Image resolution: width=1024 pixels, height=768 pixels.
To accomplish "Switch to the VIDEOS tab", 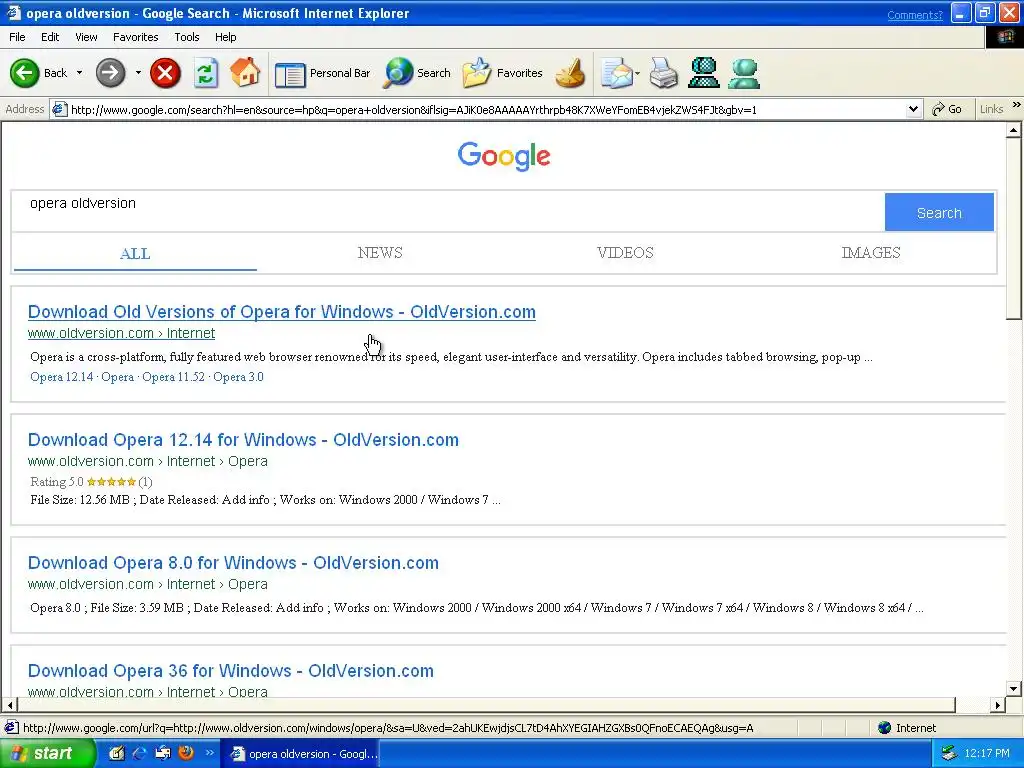I will point(625,253).
